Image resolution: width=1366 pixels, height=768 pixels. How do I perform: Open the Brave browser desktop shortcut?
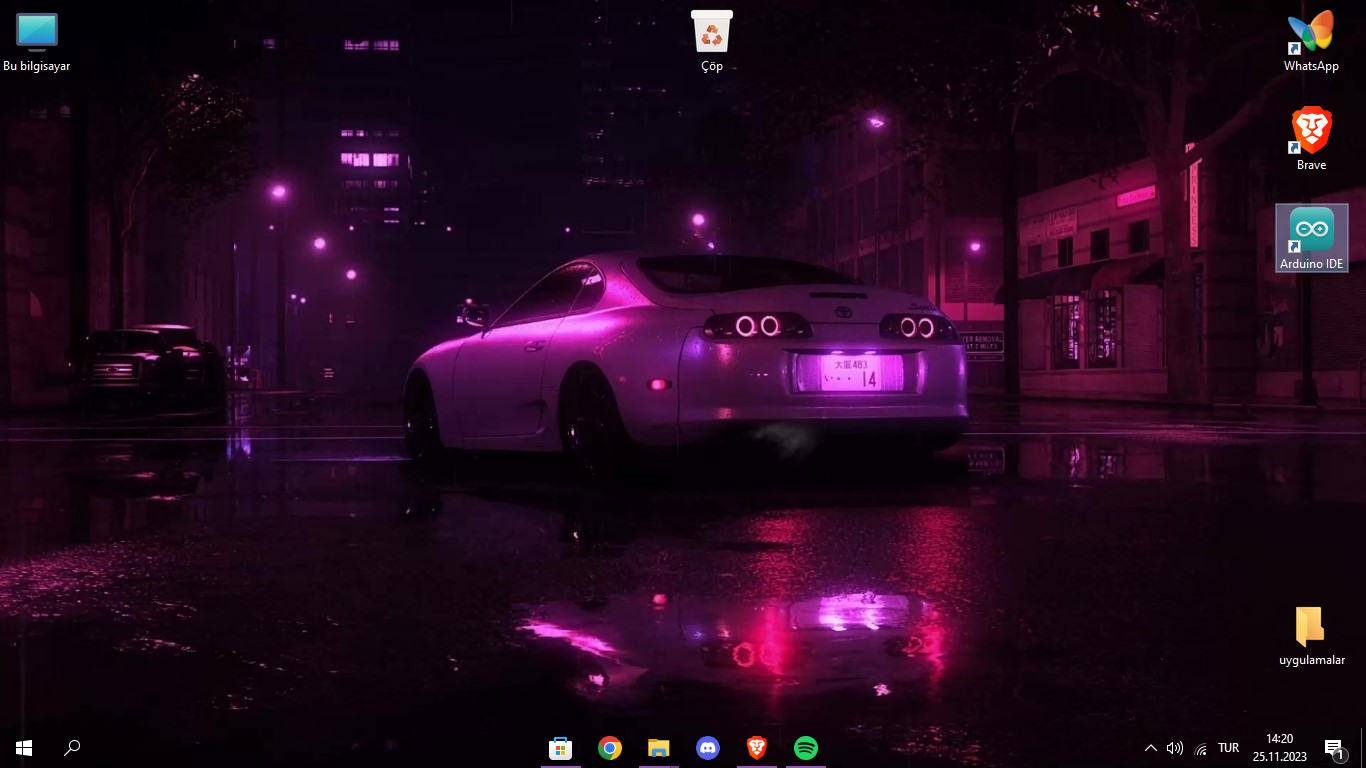pyautogui.click(x=1310, y=130)
